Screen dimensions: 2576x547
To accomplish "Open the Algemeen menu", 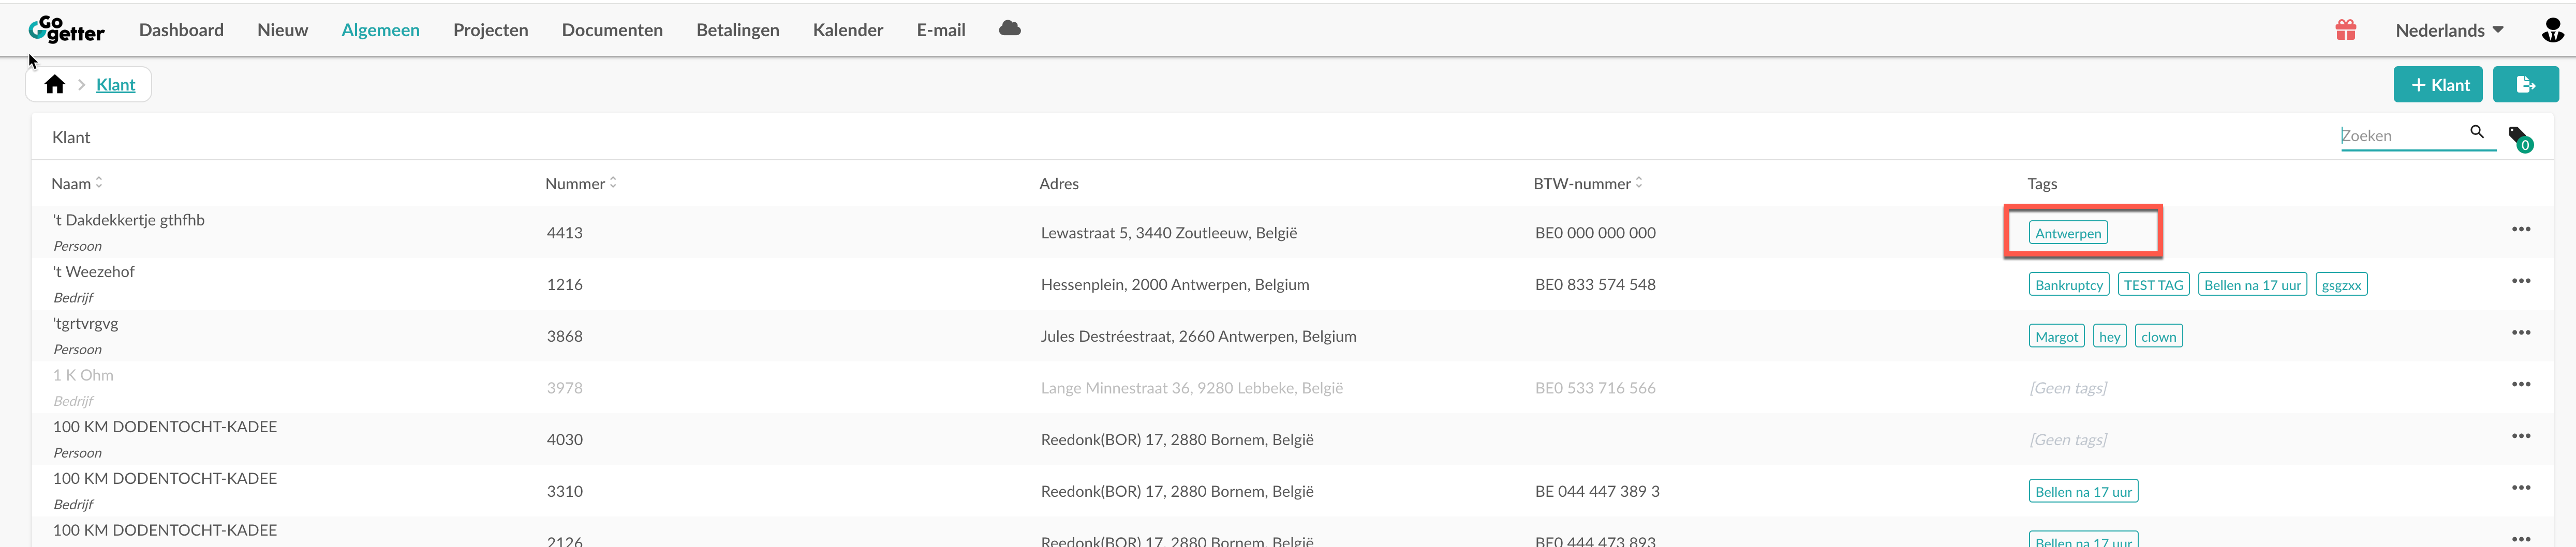I will click(380, 30).
